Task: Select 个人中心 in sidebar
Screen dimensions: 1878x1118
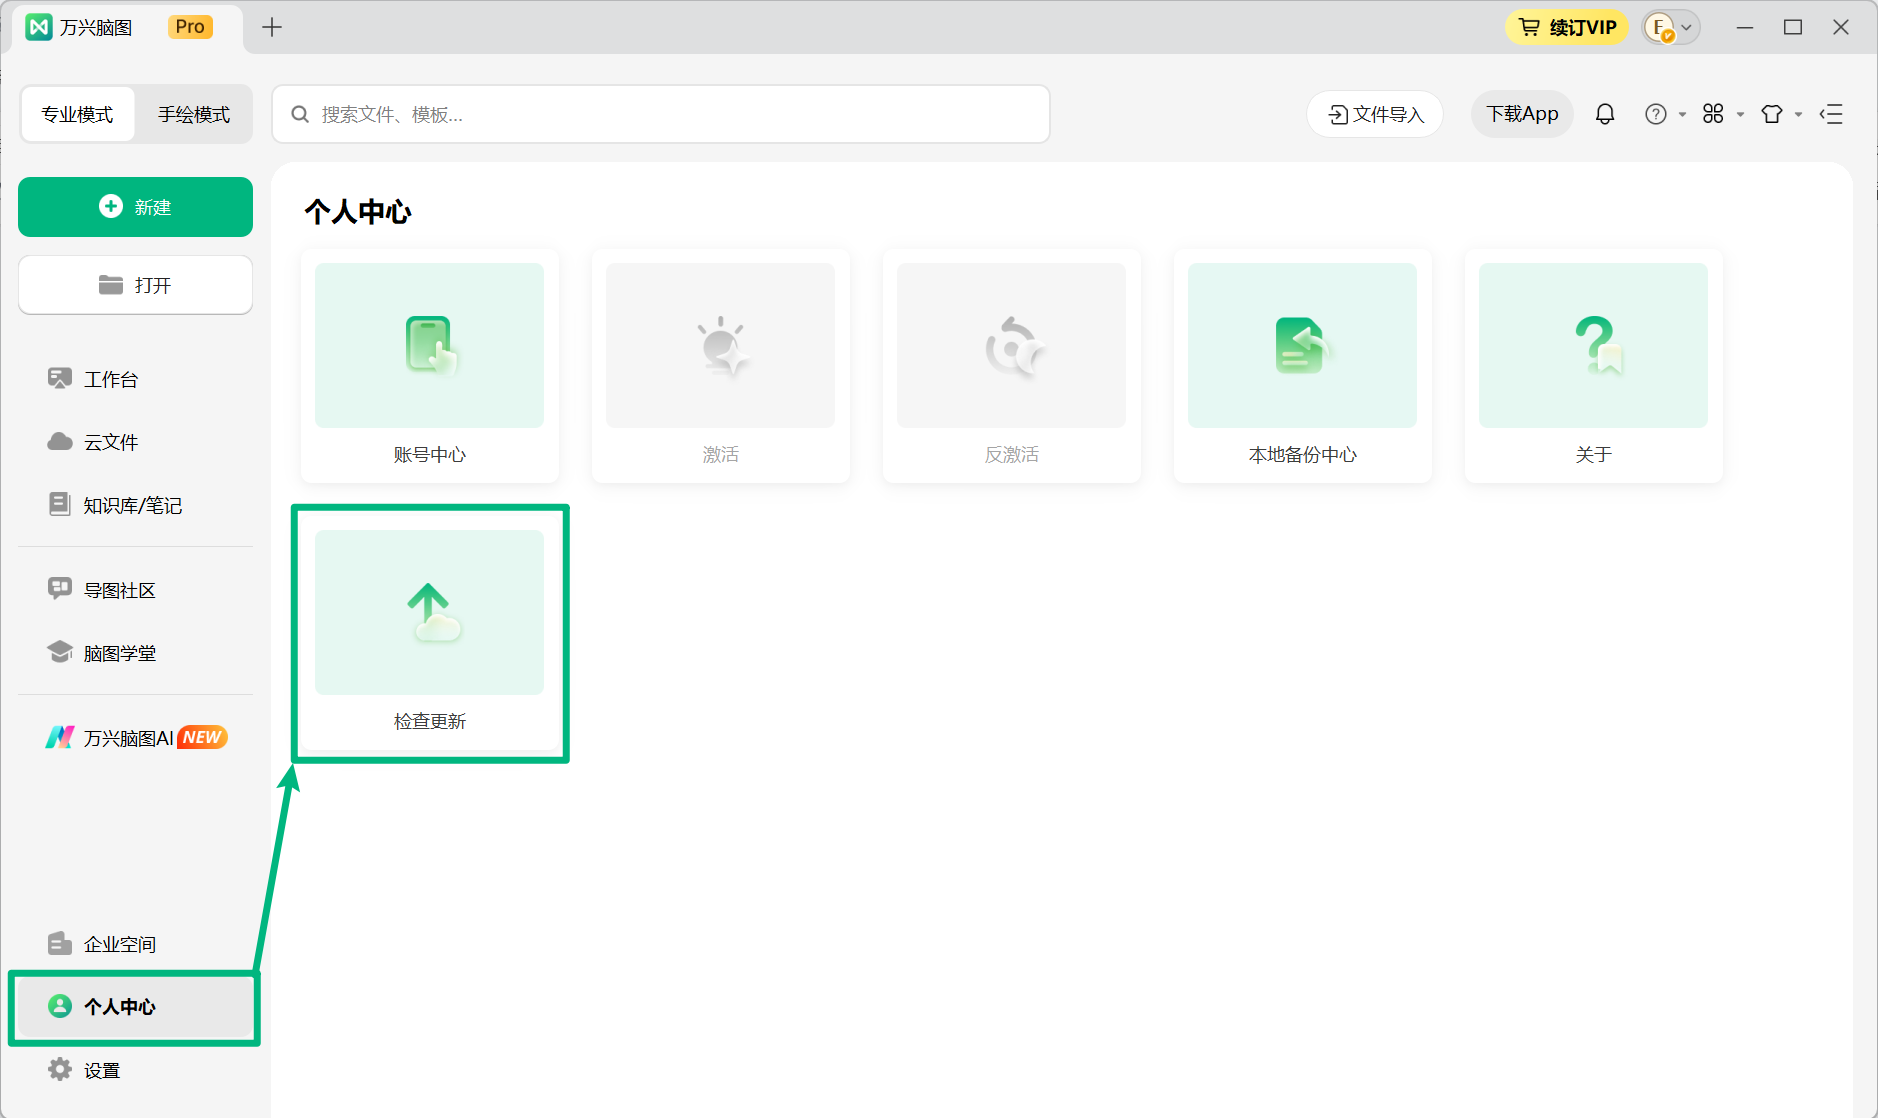Action: point(135,1007)
